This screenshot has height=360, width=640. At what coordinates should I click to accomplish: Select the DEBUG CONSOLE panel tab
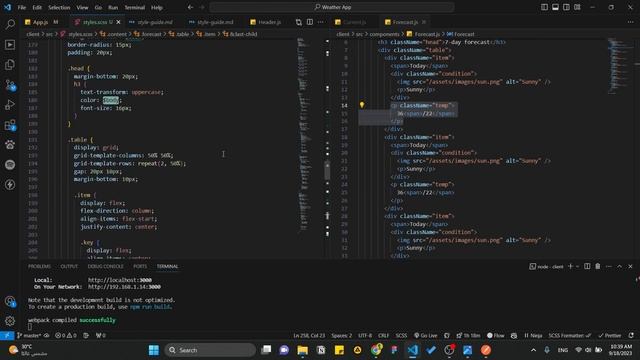point(105,267)
